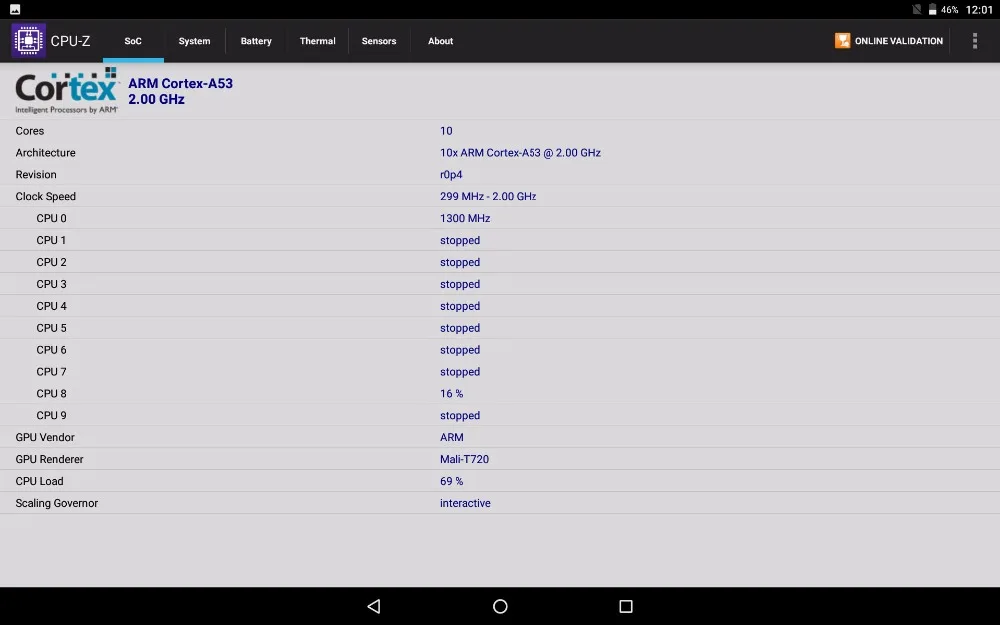Tap the Mali-T720 value

point(464,459)
